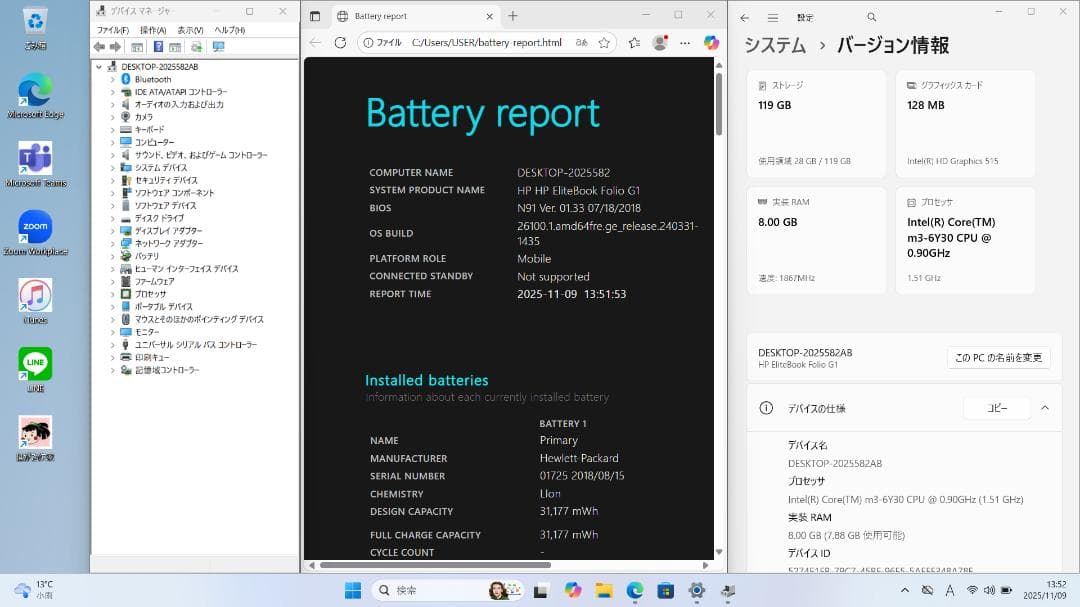Viewport: 1080px width, 607px height.
Task: Click the Edge profile avatar icon
Action: click(660, 44)
